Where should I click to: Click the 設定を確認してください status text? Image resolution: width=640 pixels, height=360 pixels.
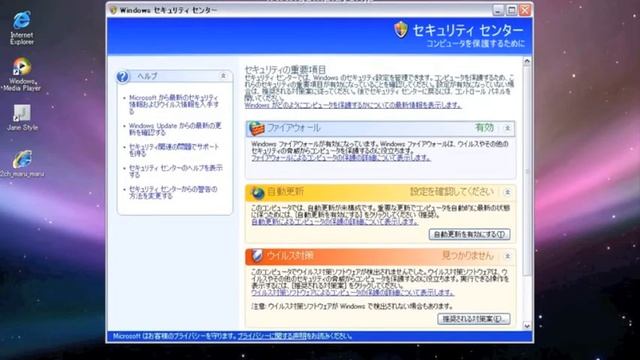click(x=452, y=192)
